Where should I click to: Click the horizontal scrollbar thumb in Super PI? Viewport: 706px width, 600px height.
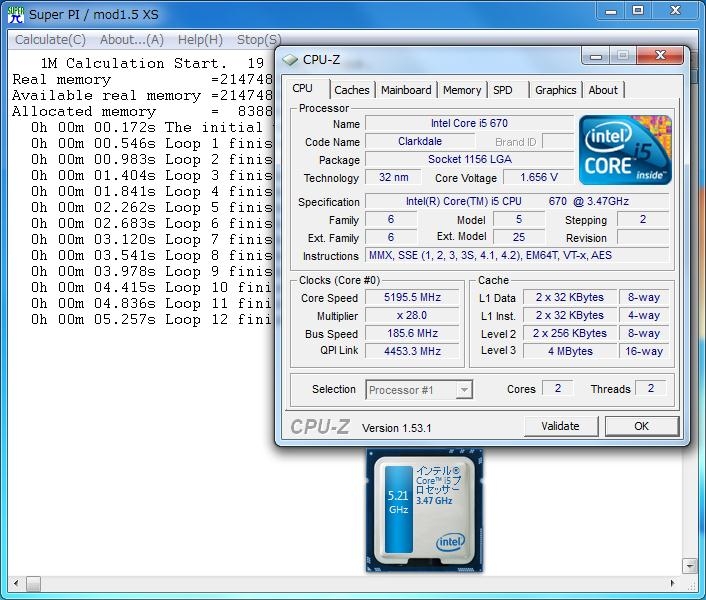(33, 584)
